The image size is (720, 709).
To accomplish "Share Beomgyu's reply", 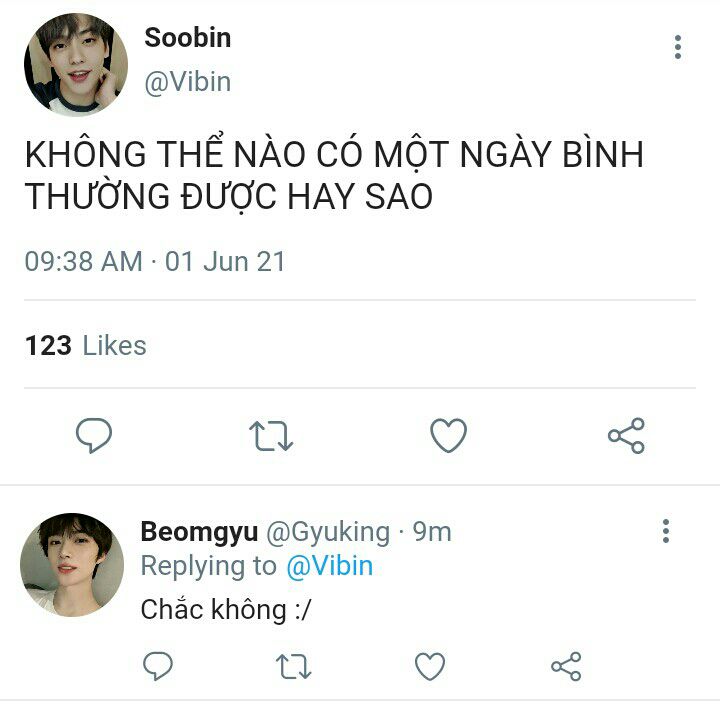I will coord(566,666).
